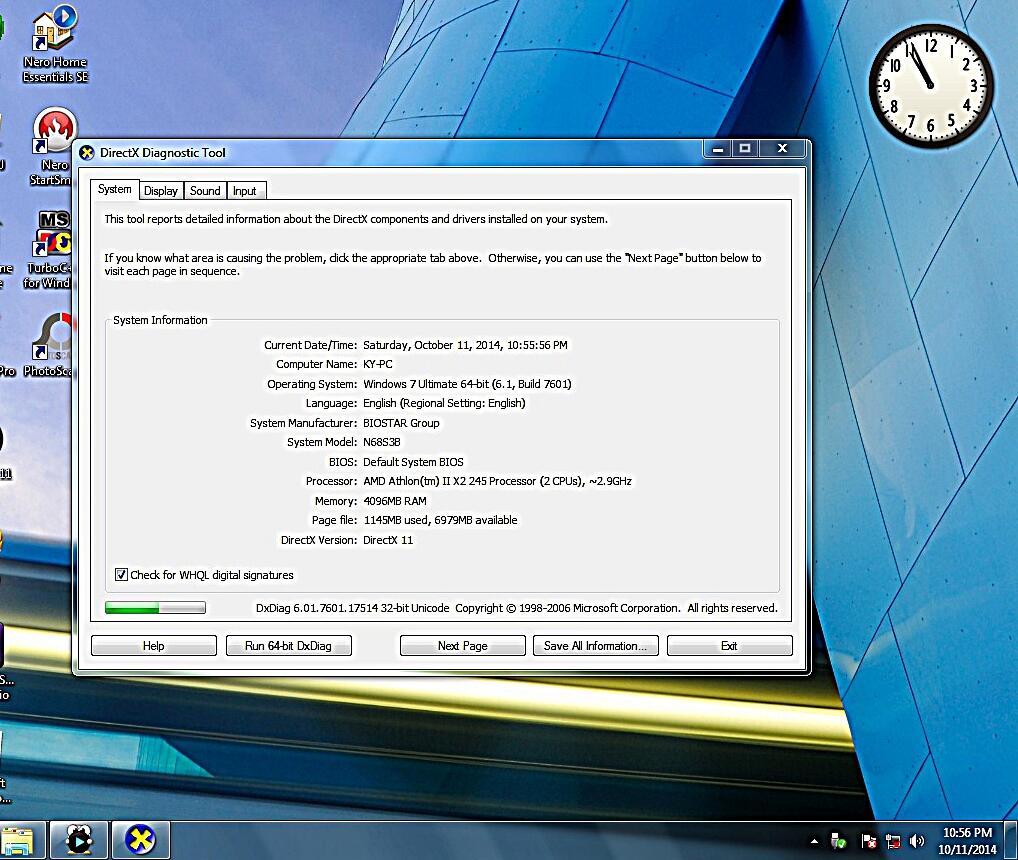Click the analog clock desktop gadget
Image resolution: width=1018 pixels, height=860 pixels.
tap(931, 86)
